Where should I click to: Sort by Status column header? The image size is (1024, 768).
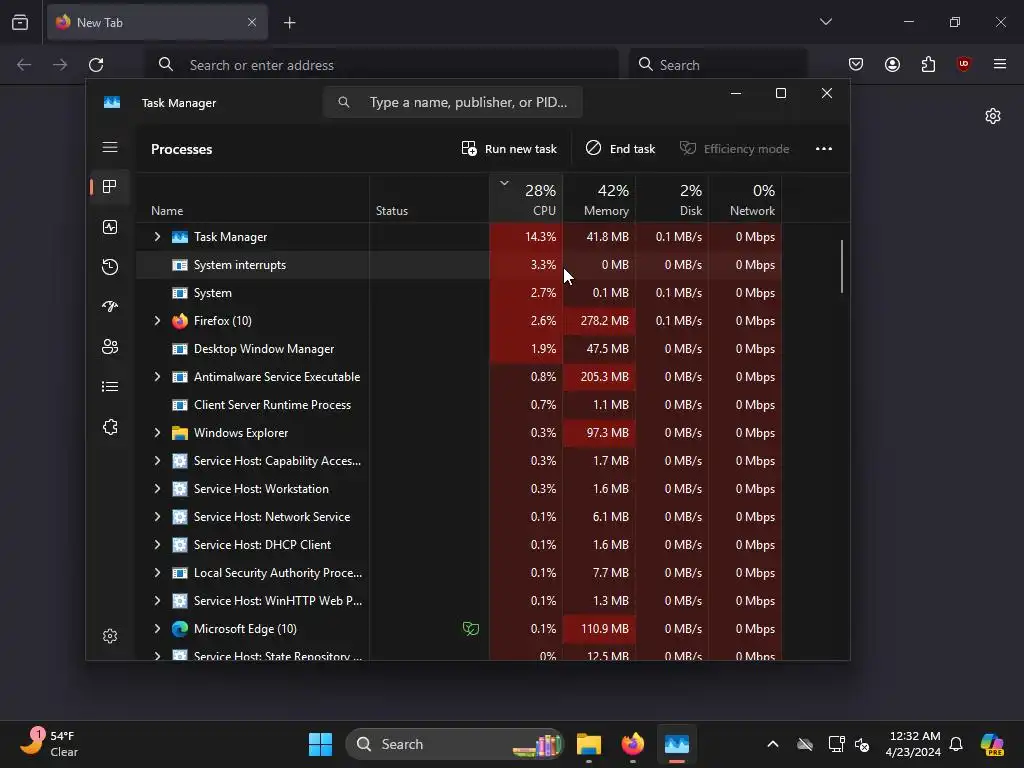pos(429,199)
